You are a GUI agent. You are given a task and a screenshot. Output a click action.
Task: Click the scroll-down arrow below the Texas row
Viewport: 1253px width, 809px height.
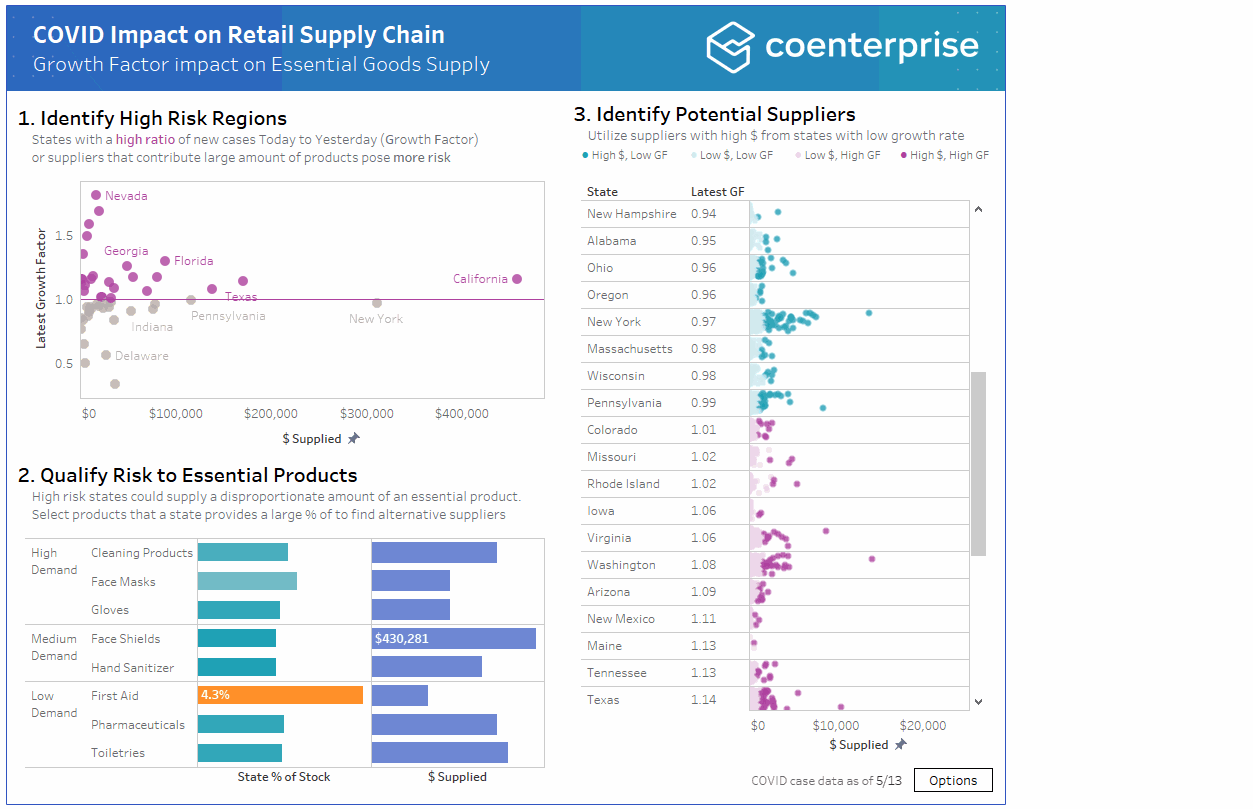click(x=978, y=702)
